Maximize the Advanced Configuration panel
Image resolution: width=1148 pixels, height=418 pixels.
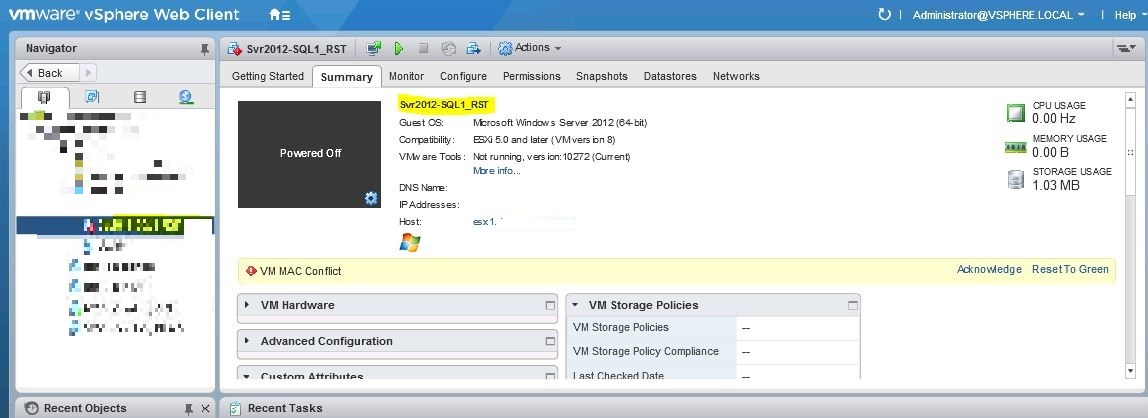[x=551, y=341]
